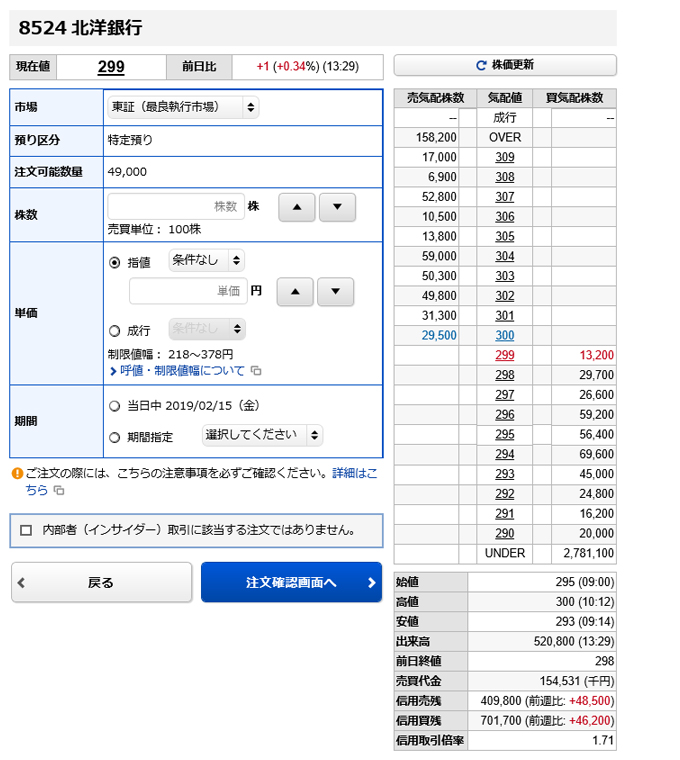The width and height of the screenshot is (680, 760).
Task: Open 指値 条件なし dropdown
Action: (206, 260)
